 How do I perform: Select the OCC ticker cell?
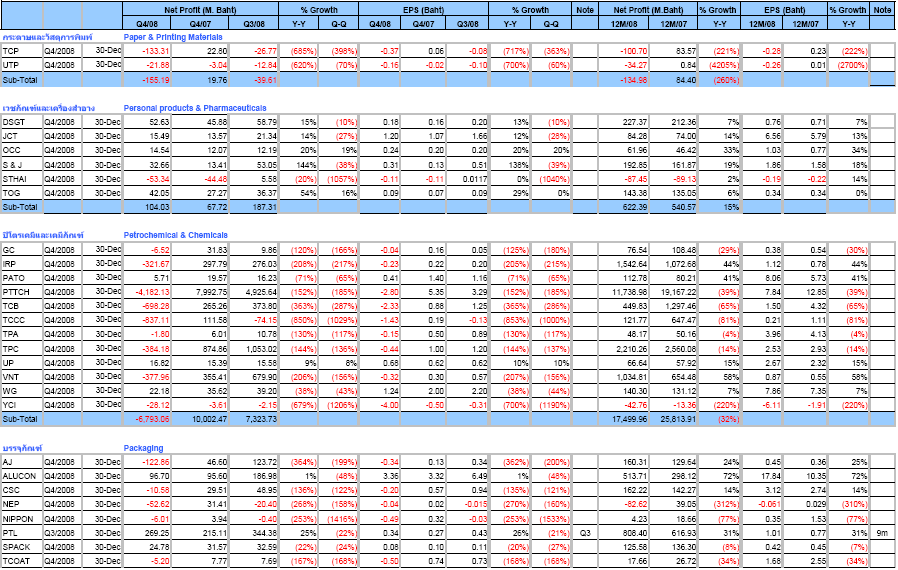click(22, 150)
